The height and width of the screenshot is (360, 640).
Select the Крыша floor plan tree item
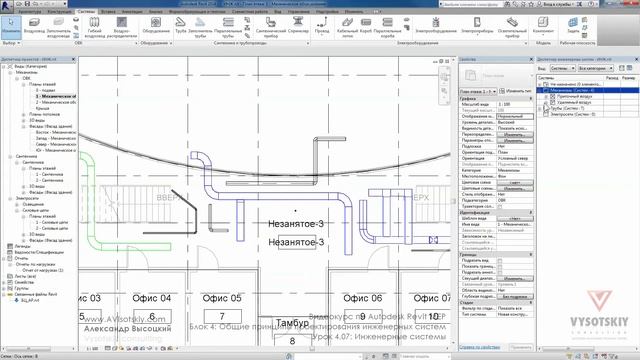point(42,108)
